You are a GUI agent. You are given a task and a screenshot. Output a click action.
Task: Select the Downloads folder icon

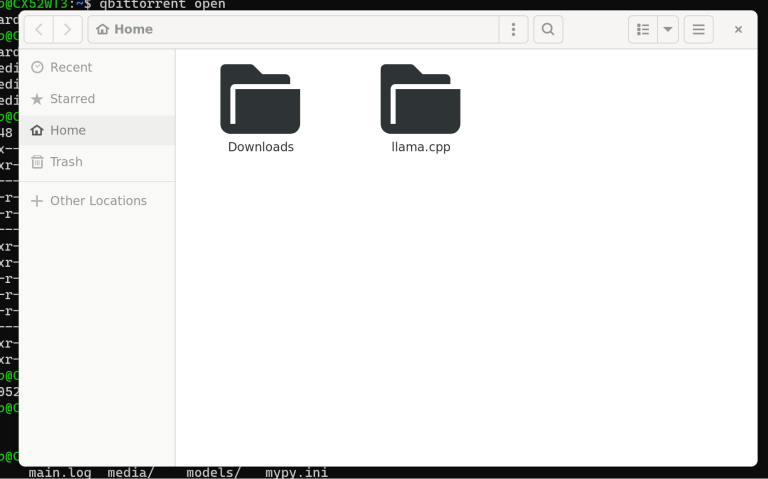click(x=260, y=99)
